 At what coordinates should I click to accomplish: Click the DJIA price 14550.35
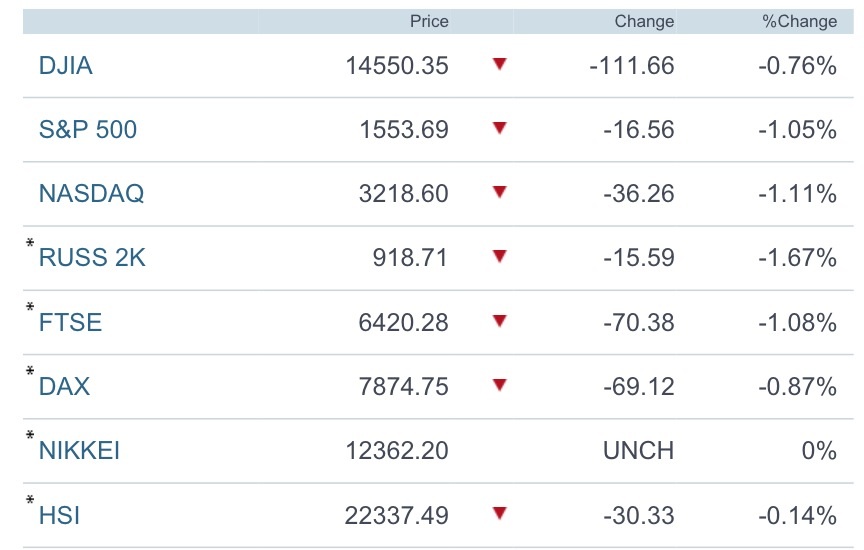(397, 66)
